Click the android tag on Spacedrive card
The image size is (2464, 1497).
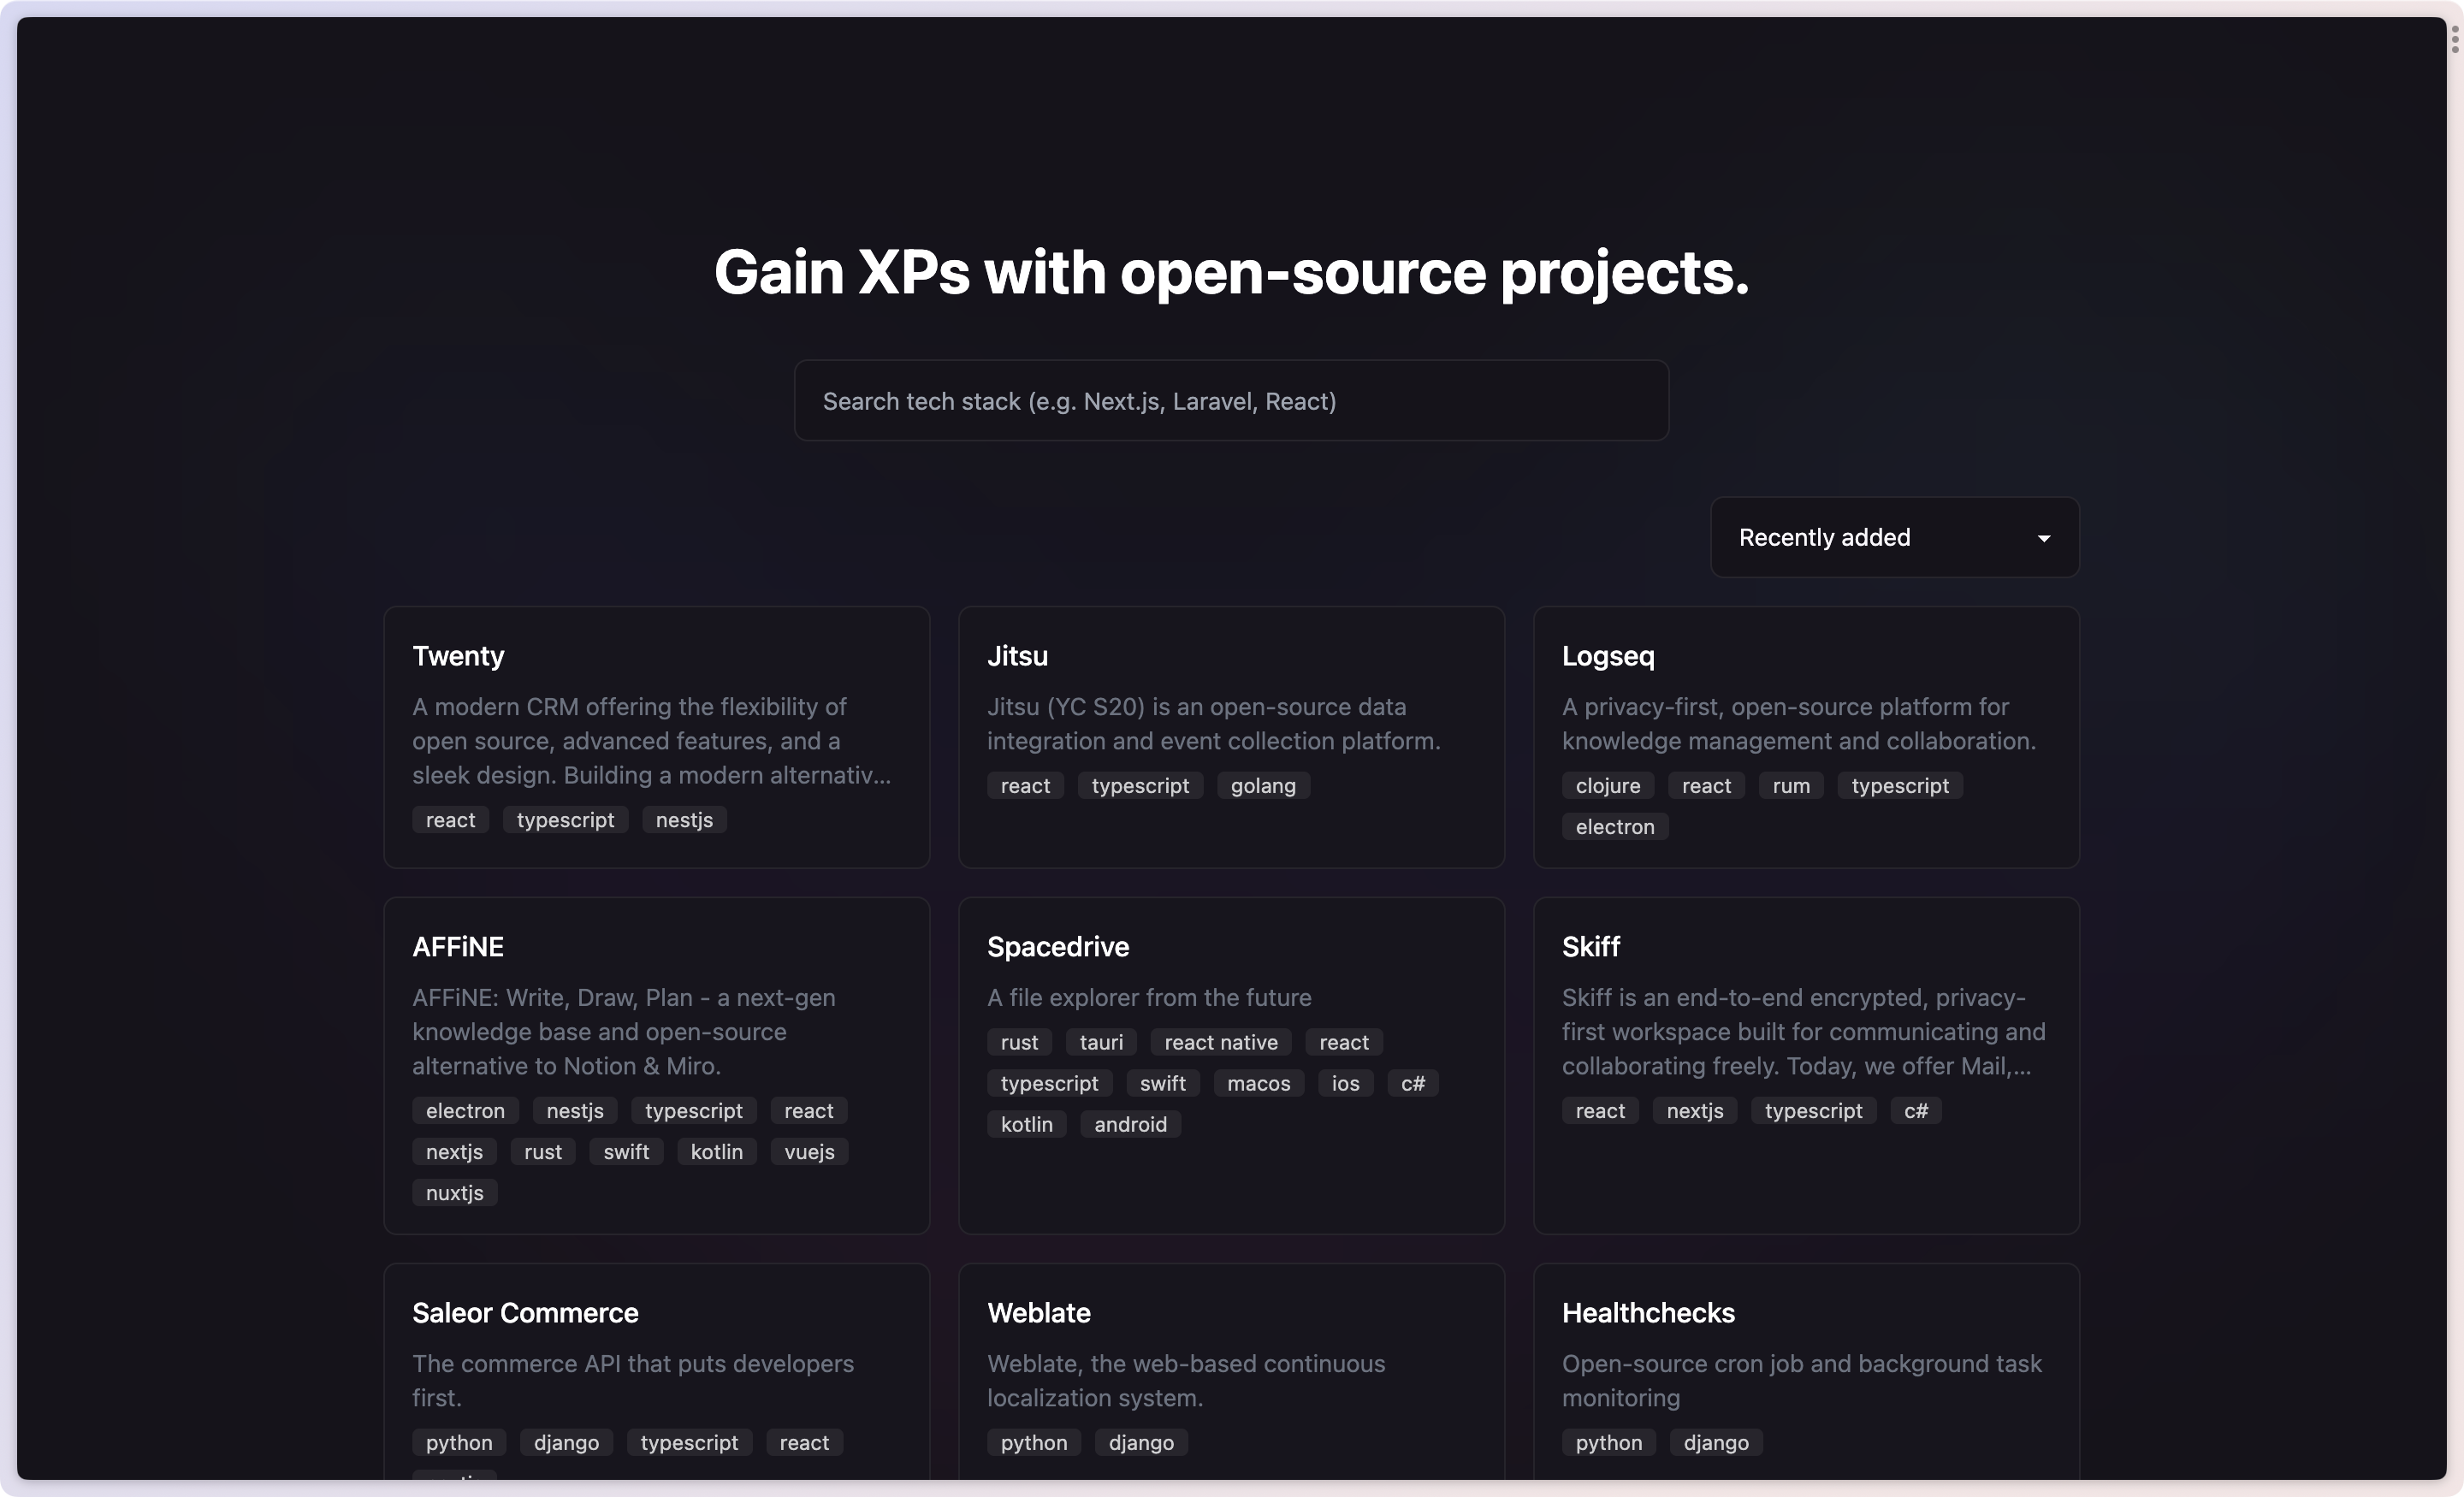[x=1130, y=1124]
